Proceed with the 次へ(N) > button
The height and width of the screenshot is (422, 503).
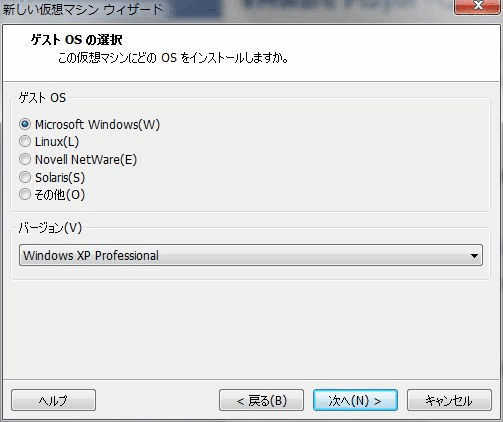click(x=355, y=400)
